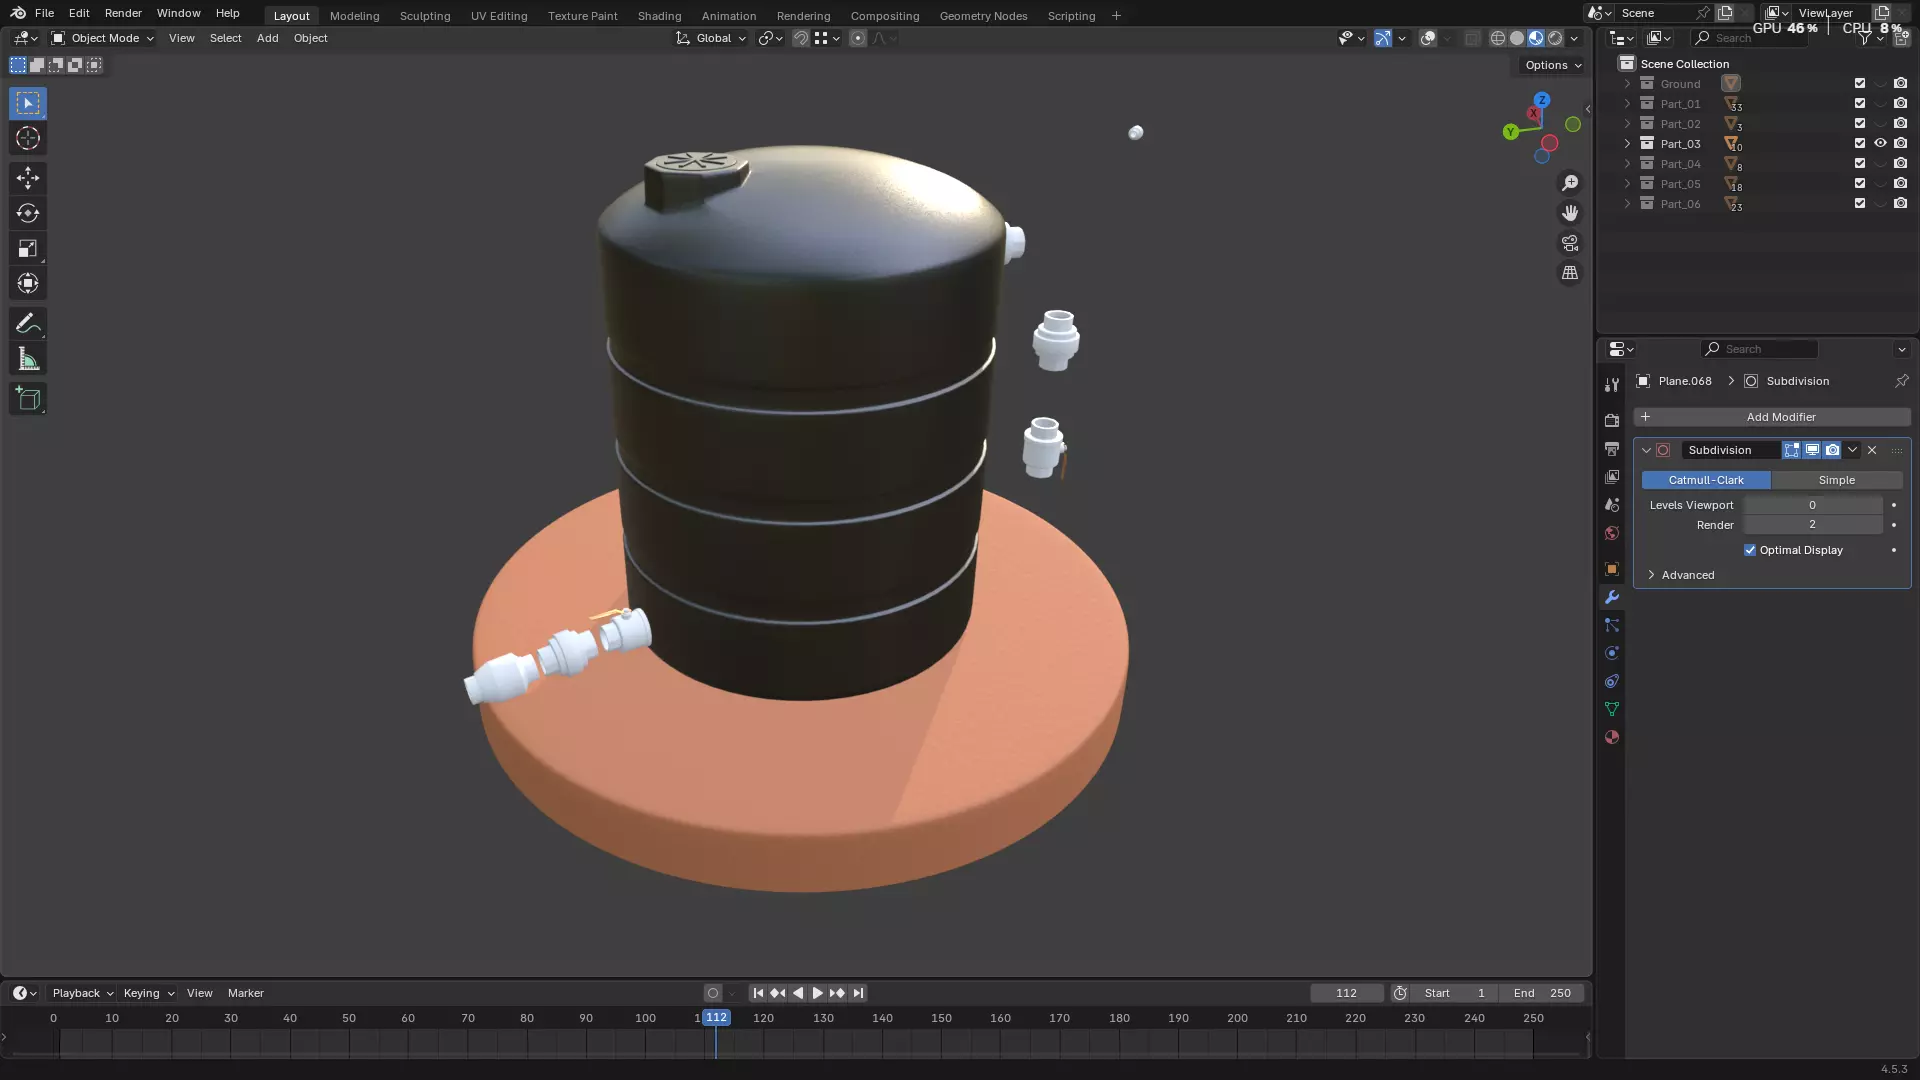Expand the Part_06 collection
The image size is (1920, 1080).
(x=1627, y=204)
